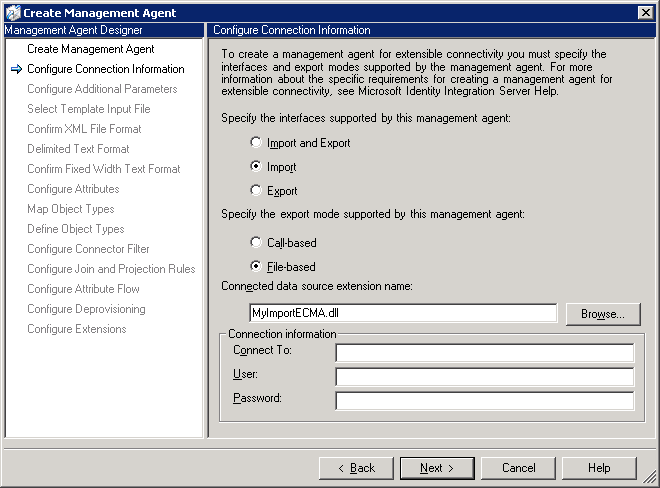Open the Create Management Agent step
660x488 pixels.
[90, 49]
